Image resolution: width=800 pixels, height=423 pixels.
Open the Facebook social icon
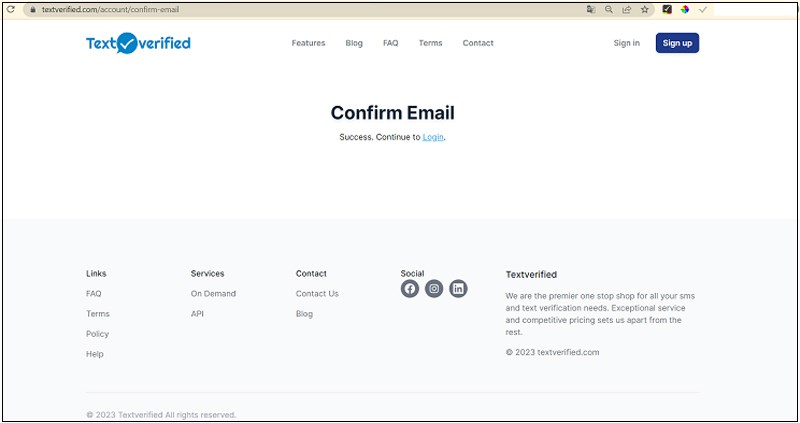[410, 289]
